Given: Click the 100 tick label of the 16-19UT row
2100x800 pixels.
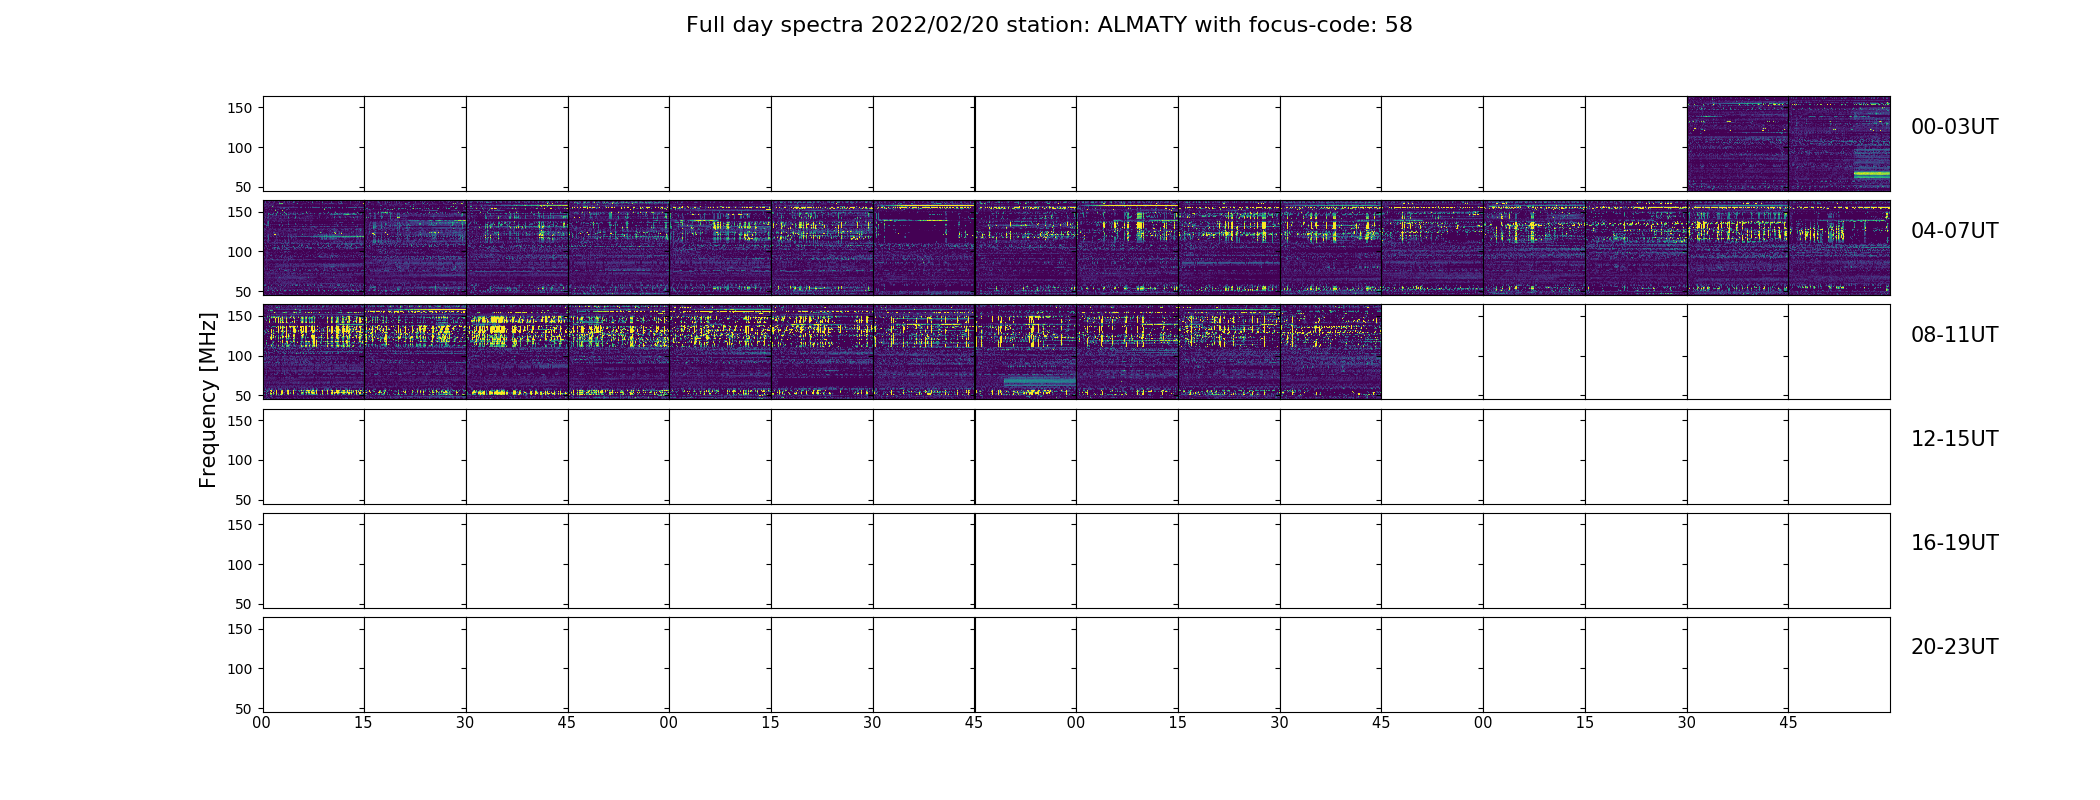Looking at the screenshot, I should (240, 565).
